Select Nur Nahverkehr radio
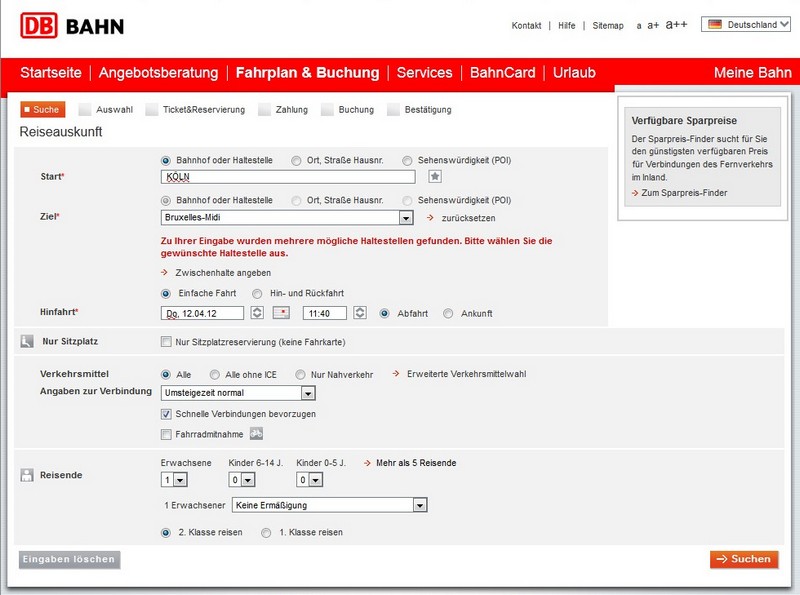 [301, 375]
